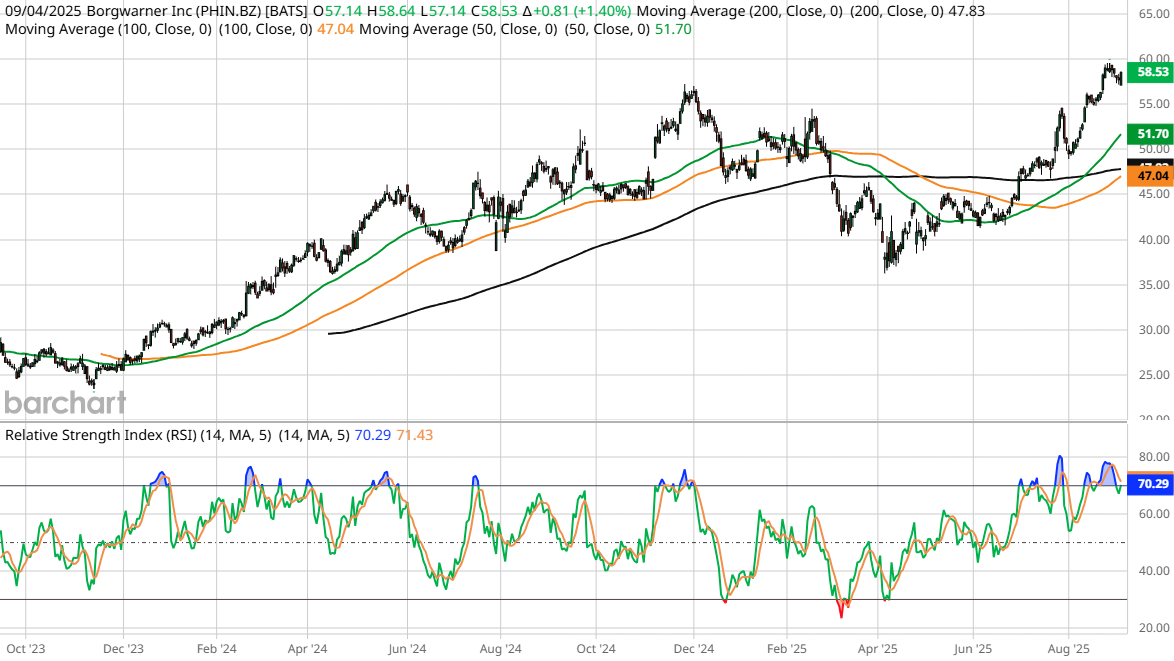Select the 40.00 RSI axis label
The image size is (1174, 661).
click(x=1154, y=570)
